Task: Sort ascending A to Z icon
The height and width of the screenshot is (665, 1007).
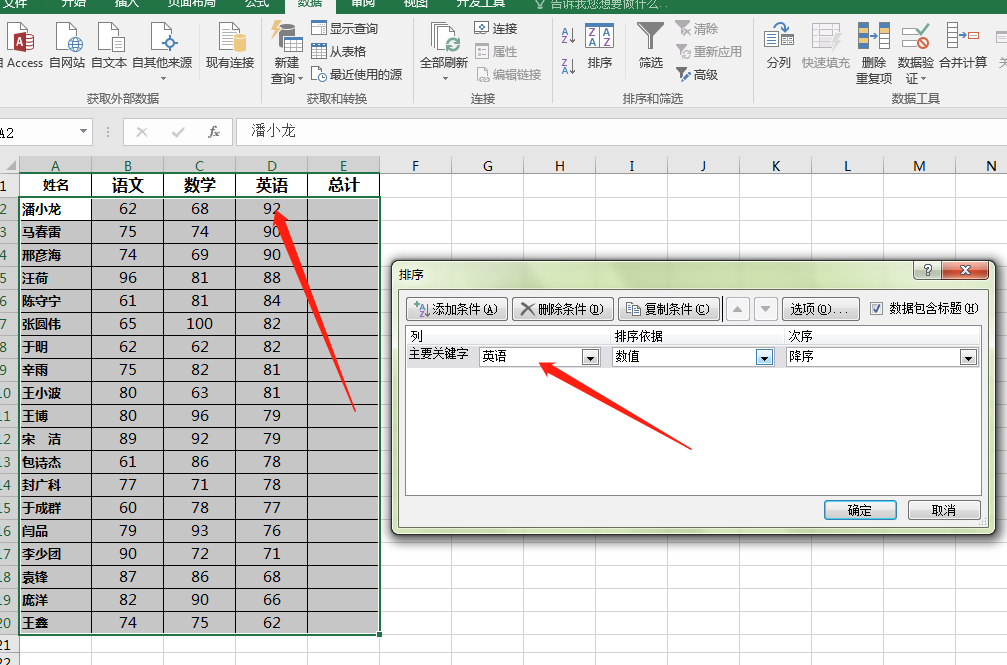Action: (x=568, y=36)
